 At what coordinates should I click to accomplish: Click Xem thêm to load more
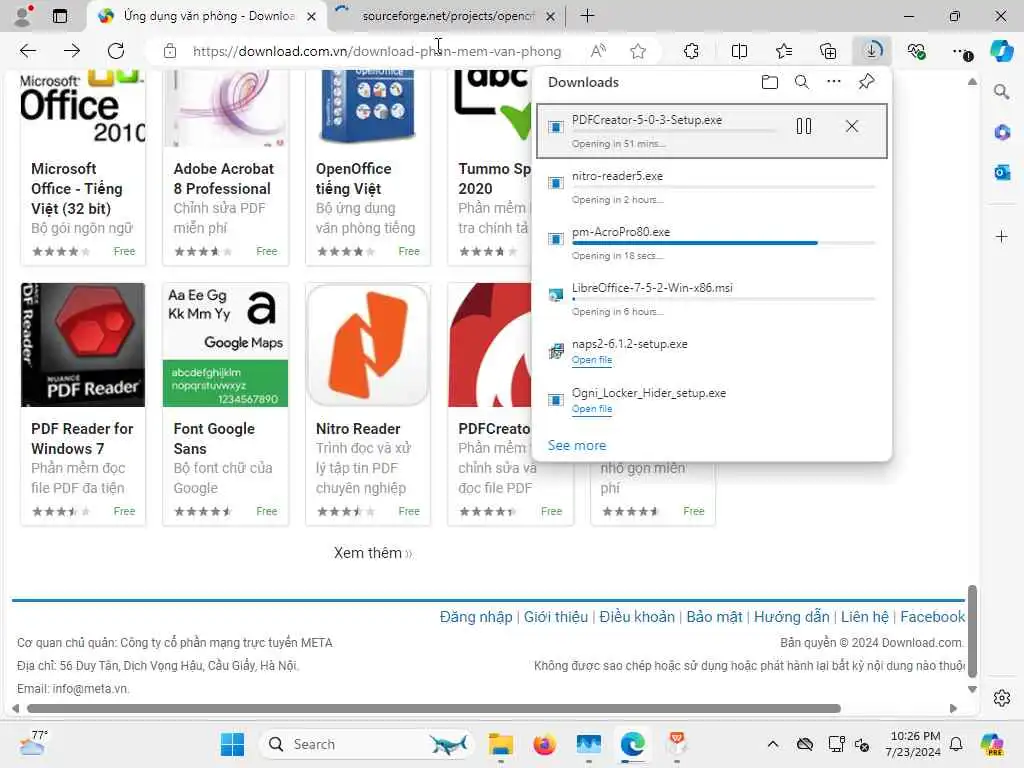373,552
